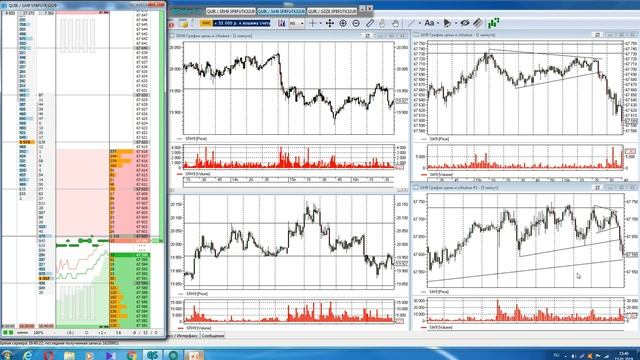Click the red stop circle icon in toolbar
Screen dimensions: 640x360
pos(171,24)
